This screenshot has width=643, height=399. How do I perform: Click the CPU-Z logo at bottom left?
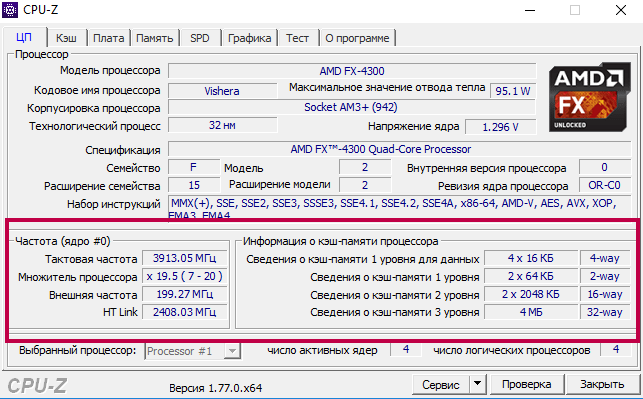[x=37, y=385]
